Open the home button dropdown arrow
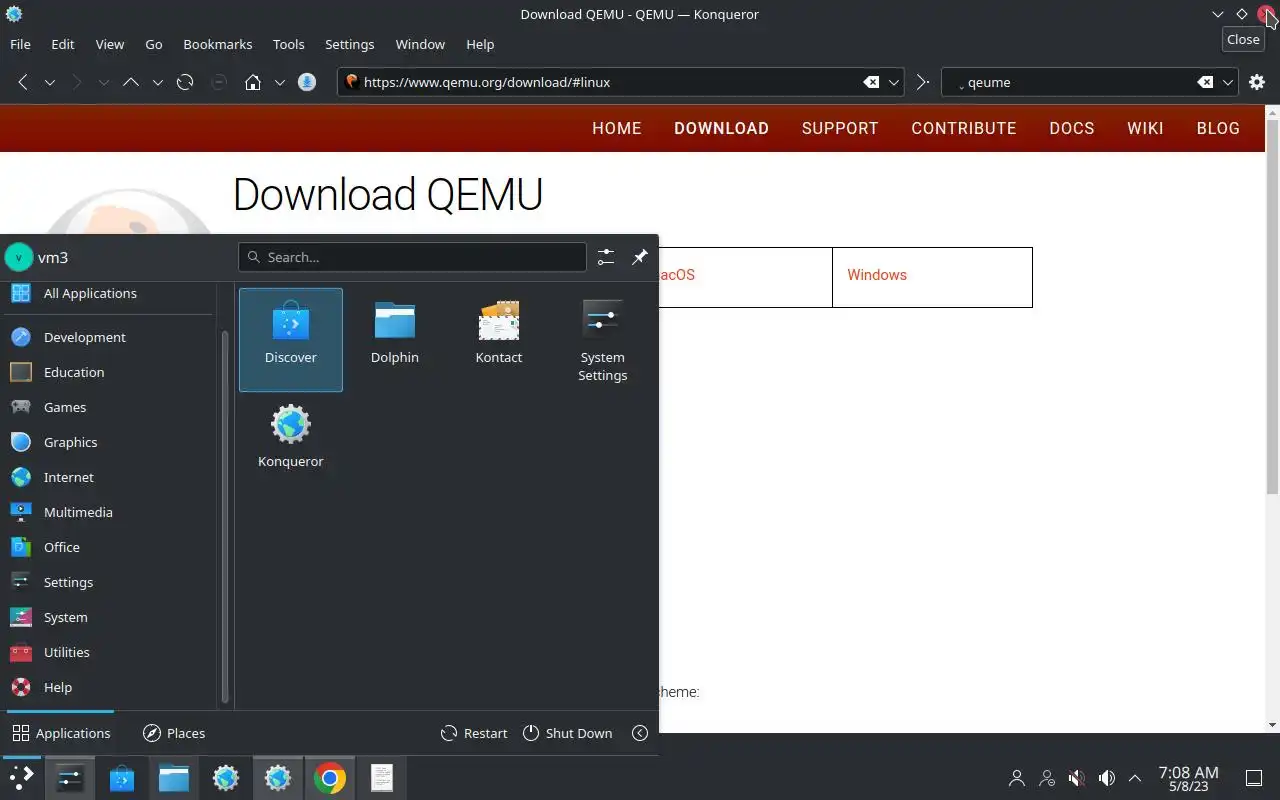Image resolution: width=1280 pixels, height=800 pixels. click(279, 82)
